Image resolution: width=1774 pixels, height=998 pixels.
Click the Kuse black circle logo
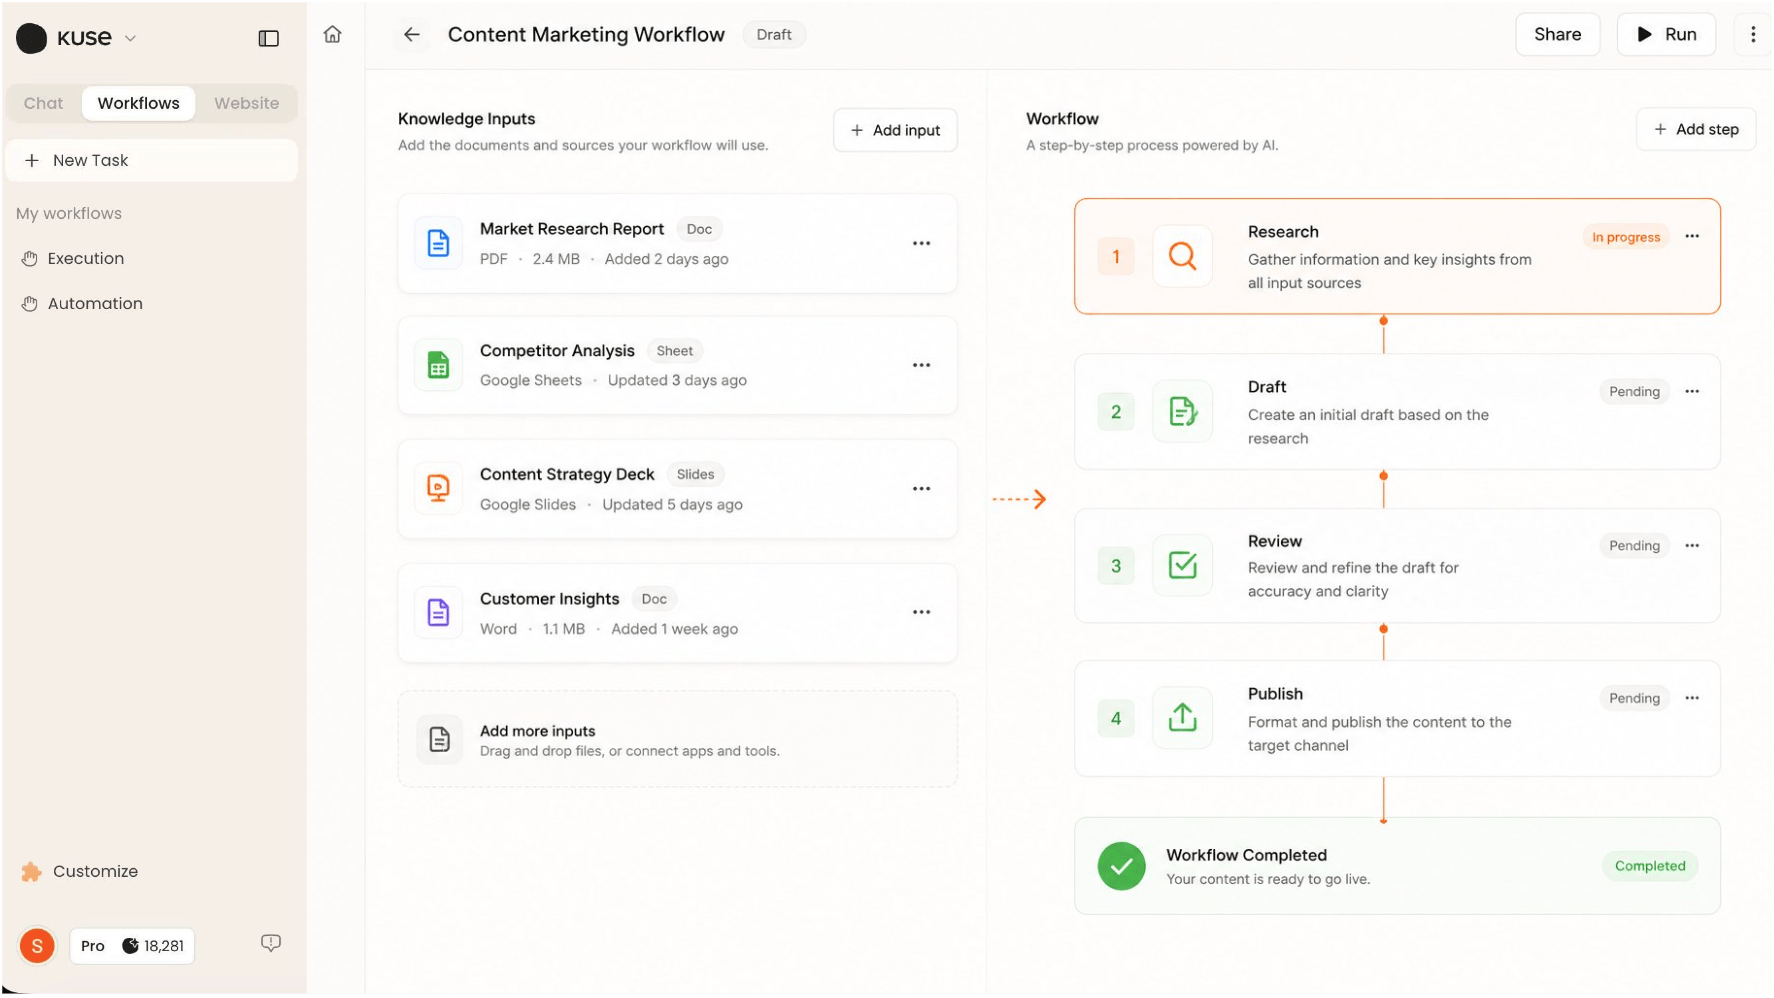[31, 38]
